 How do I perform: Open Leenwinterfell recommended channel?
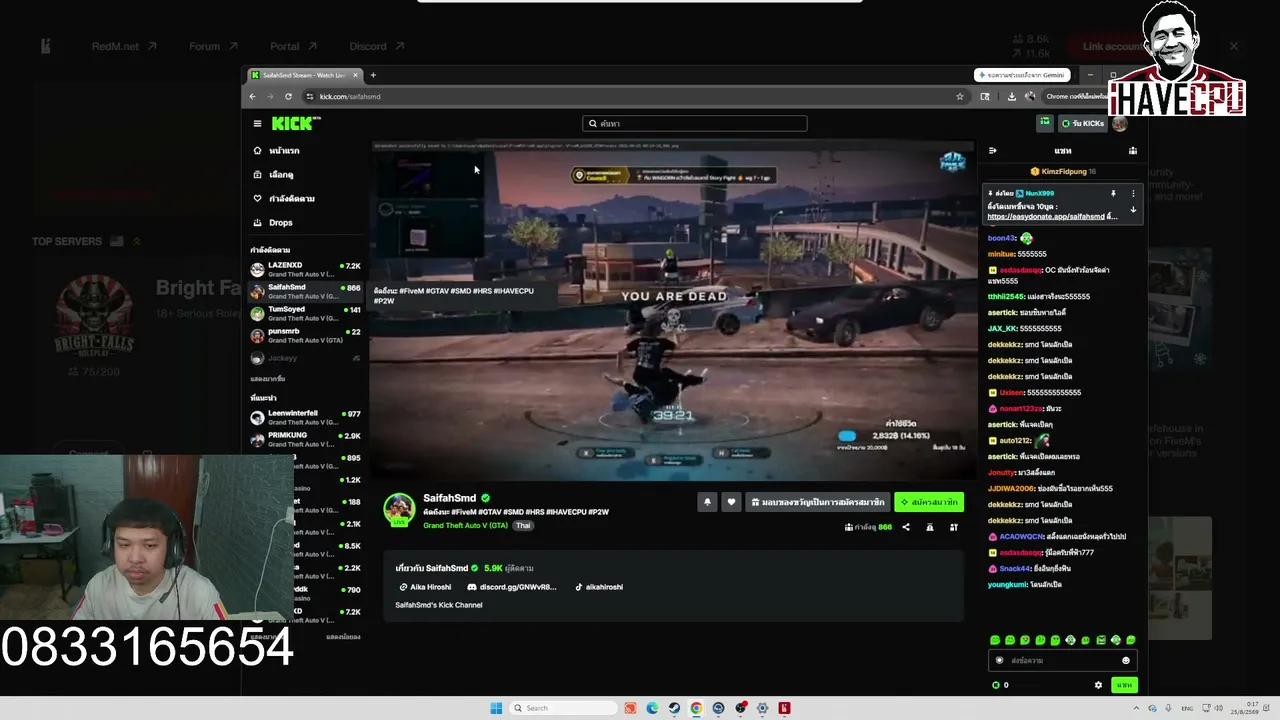[305, 418]
